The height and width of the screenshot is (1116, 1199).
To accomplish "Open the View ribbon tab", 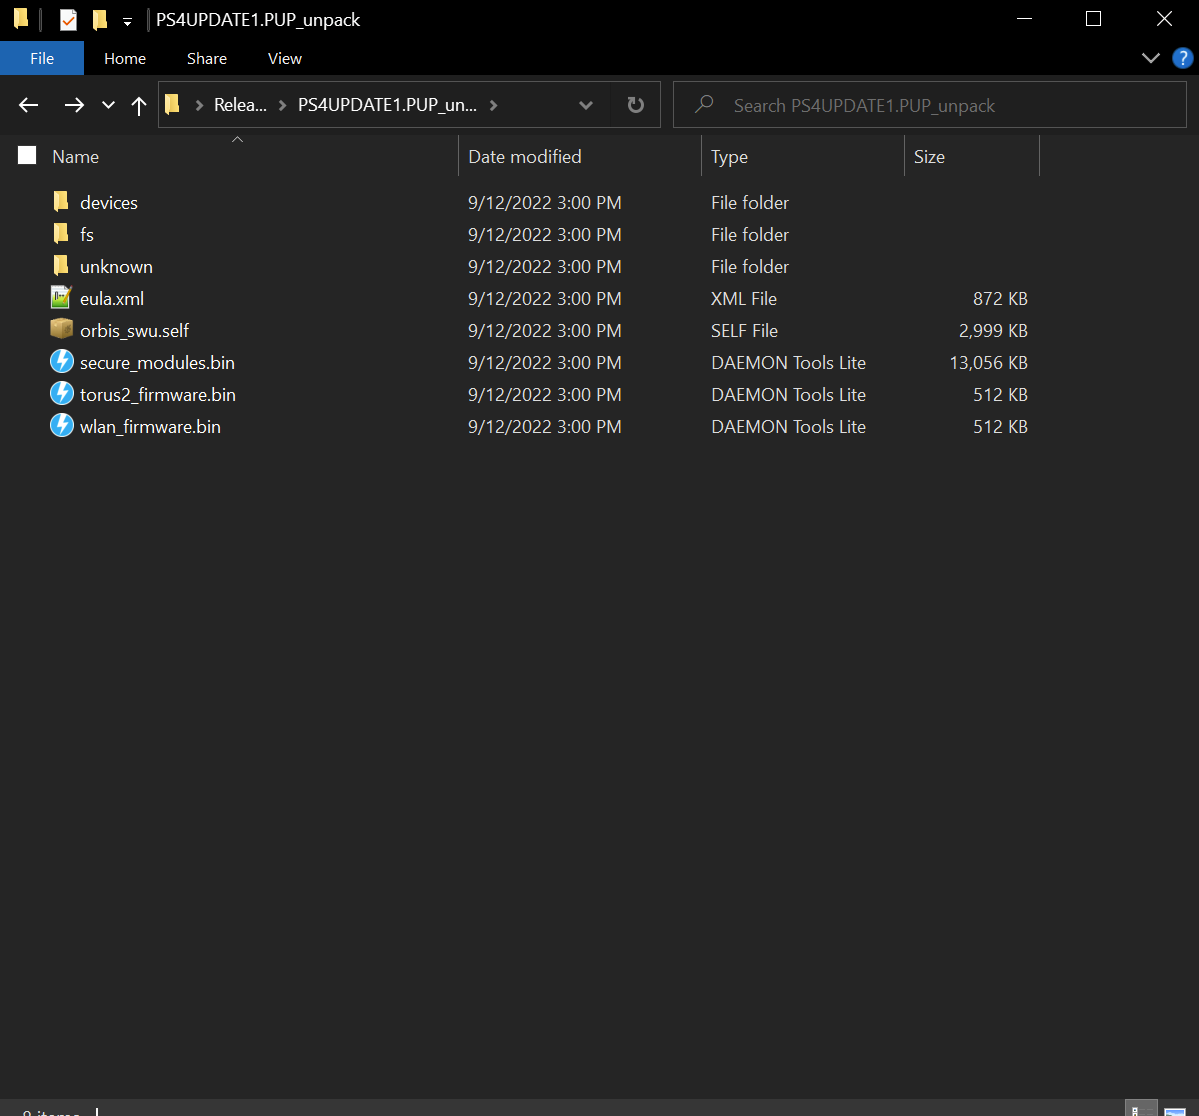I will click(x=284, y=58).
